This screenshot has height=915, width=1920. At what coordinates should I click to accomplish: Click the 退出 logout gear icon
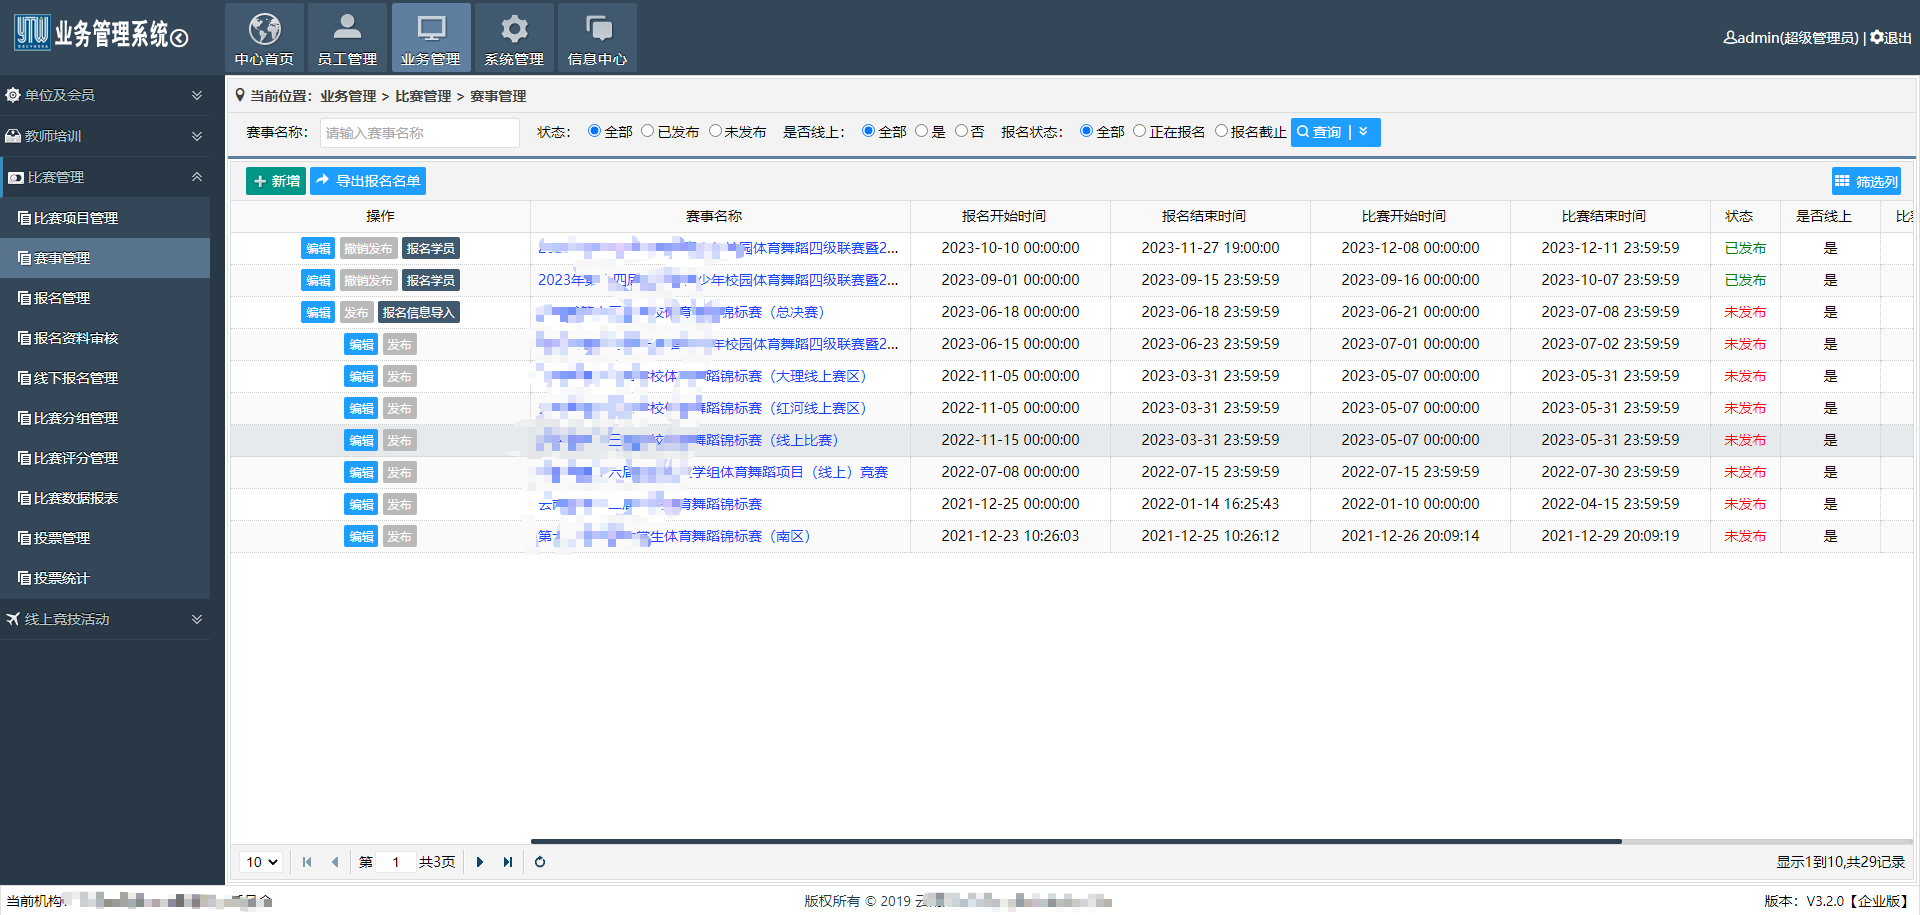tap(1877, 37)
